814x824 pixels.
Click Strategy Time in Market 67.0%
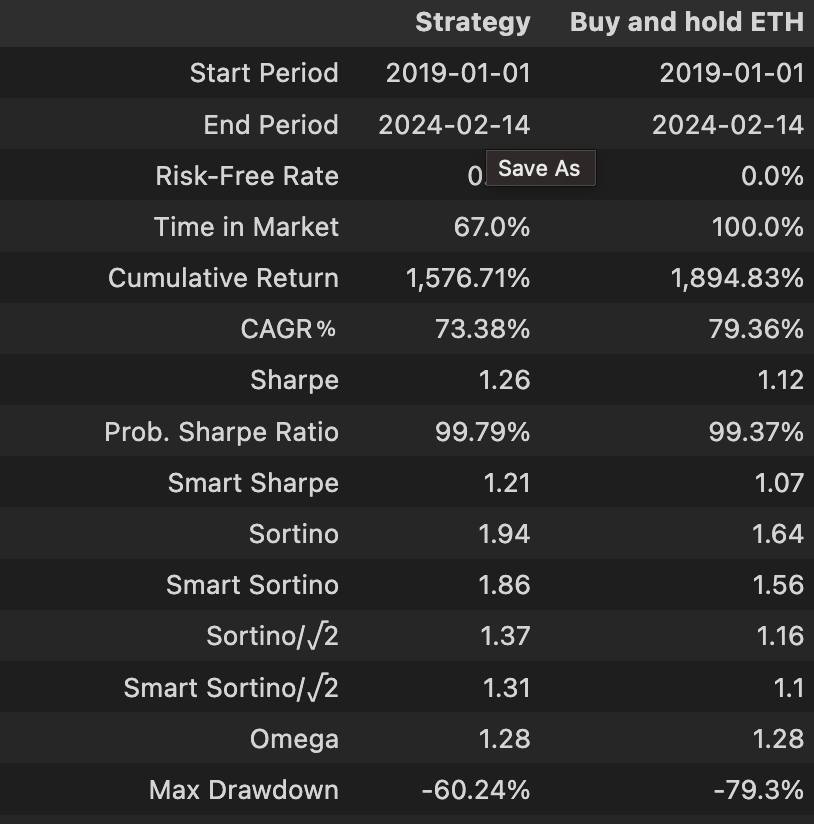[492, 227]
